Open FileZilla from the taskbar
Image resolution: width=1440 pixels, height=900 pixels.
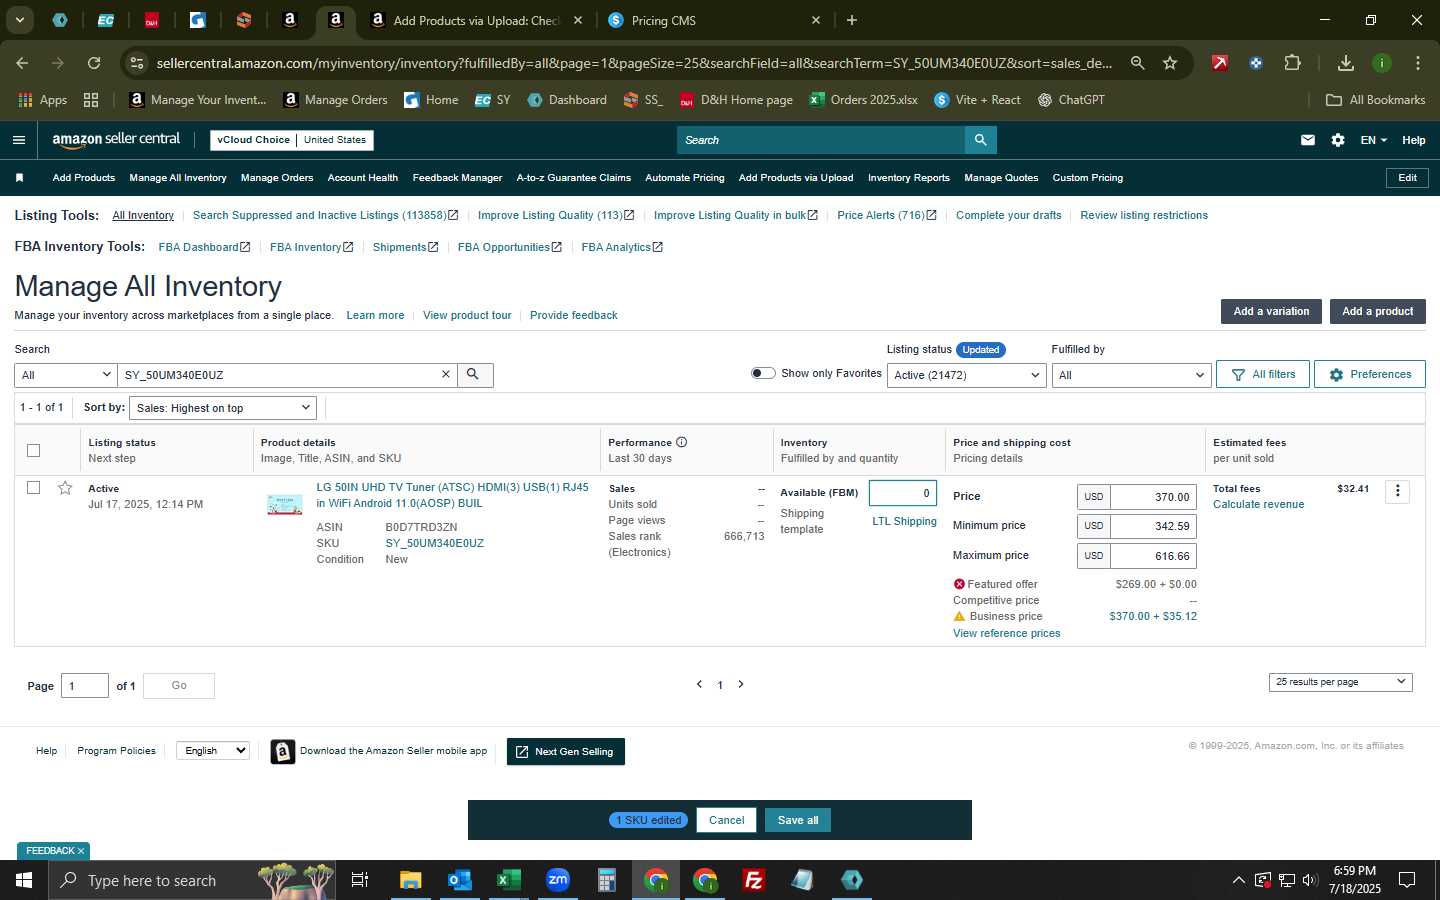754,880
